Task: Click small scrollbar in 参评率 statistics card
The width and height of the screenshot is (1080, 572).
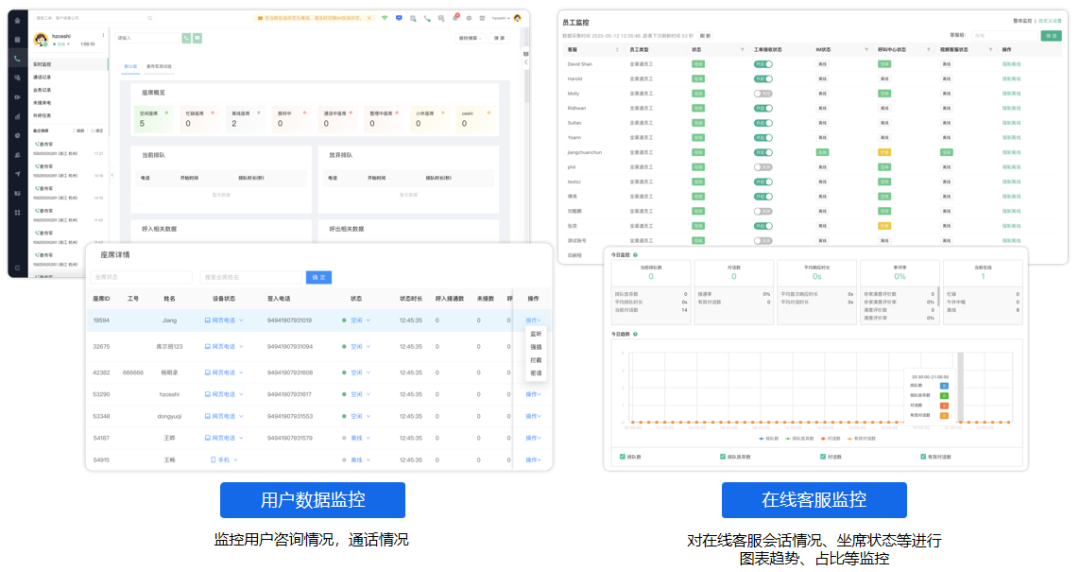Action: (x=938, y=296)
